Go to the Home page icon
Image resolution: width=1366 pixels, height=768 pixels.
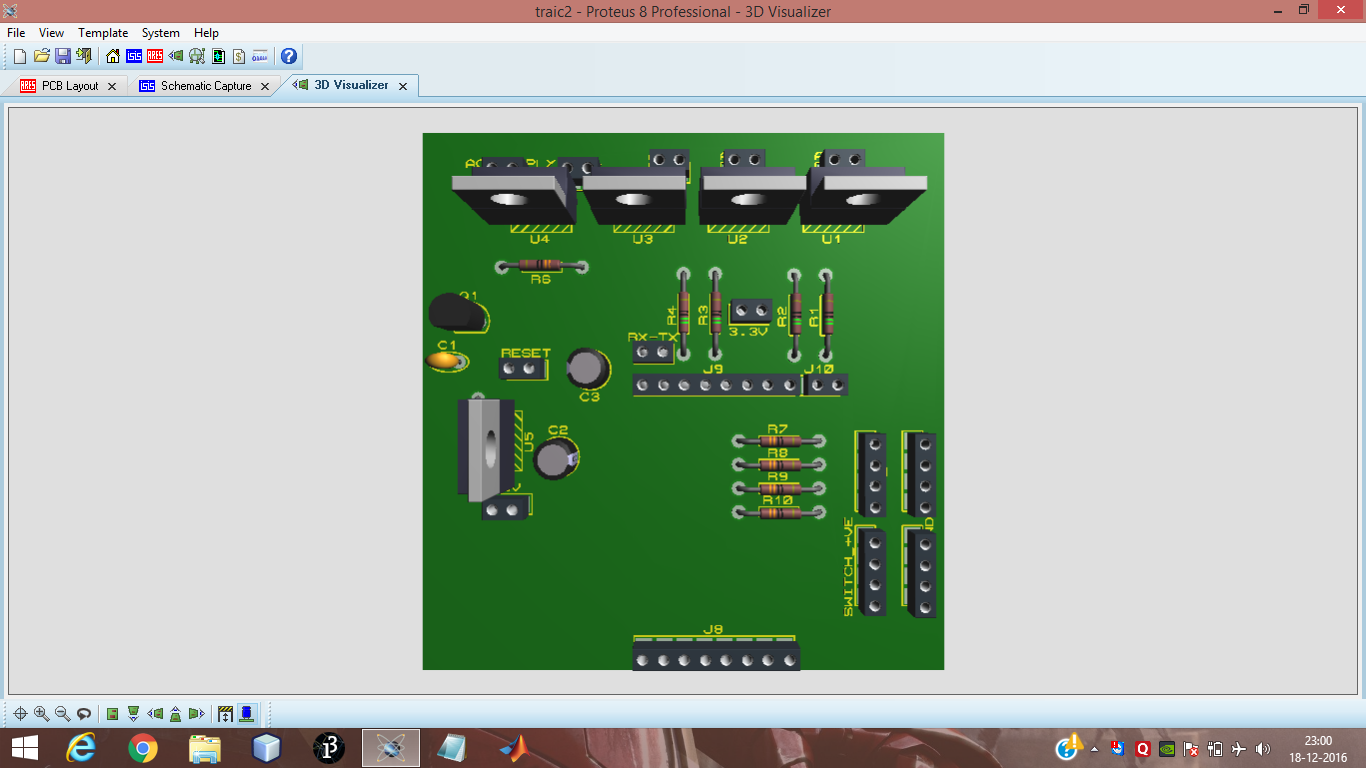coord(113,56)
